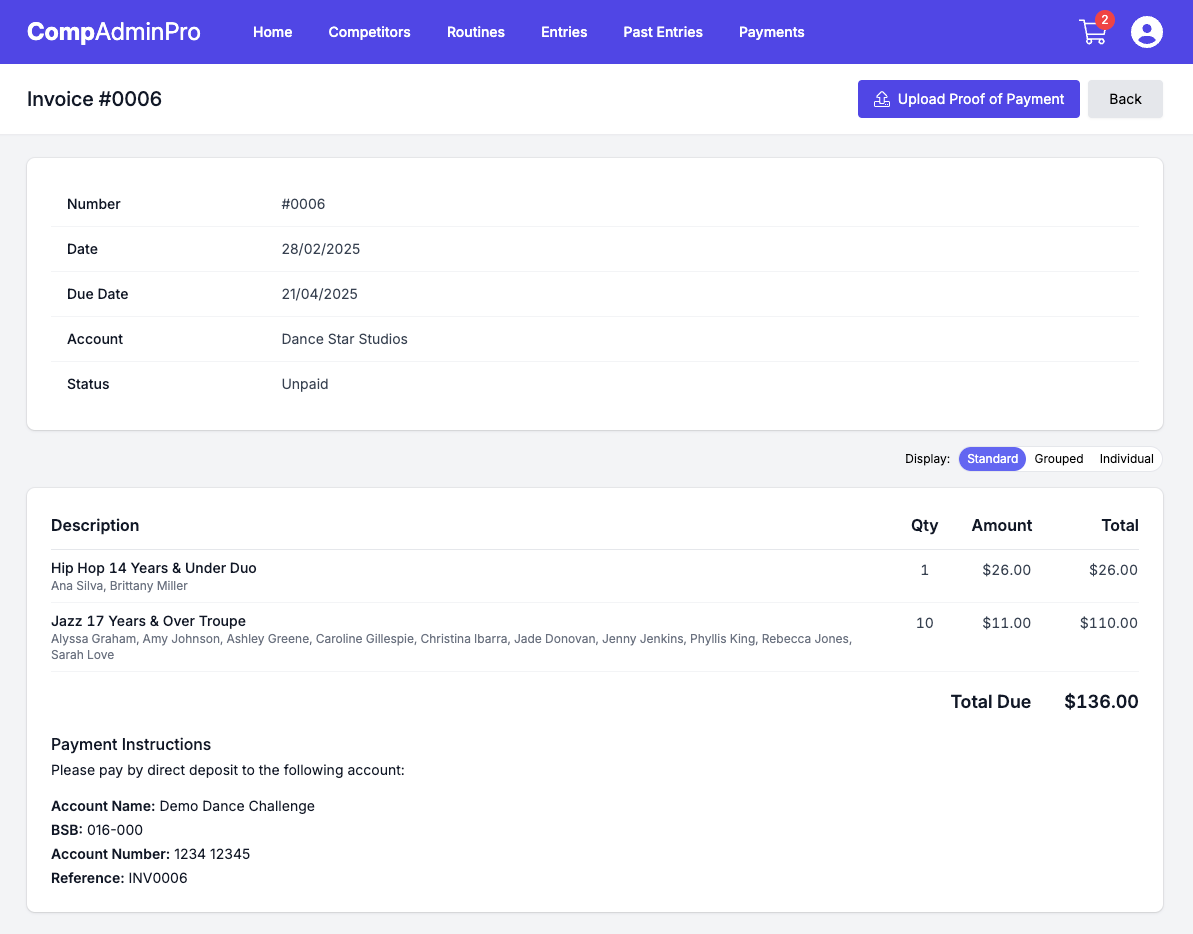
Task: Switch display to Individual
Action: pos(1126,459)
